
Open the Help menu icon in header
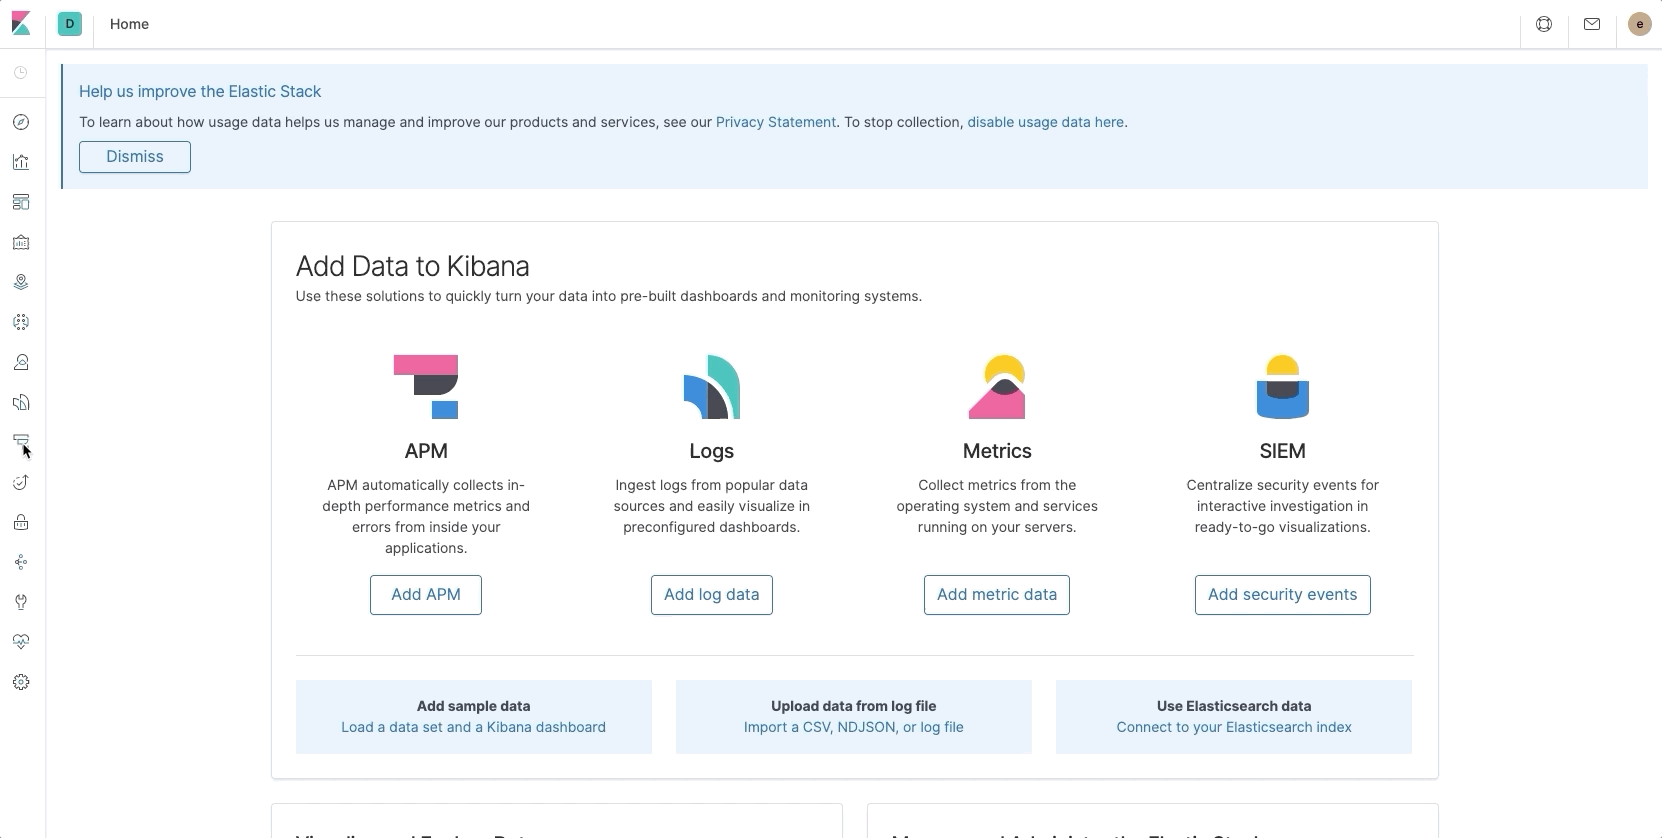1544,24
